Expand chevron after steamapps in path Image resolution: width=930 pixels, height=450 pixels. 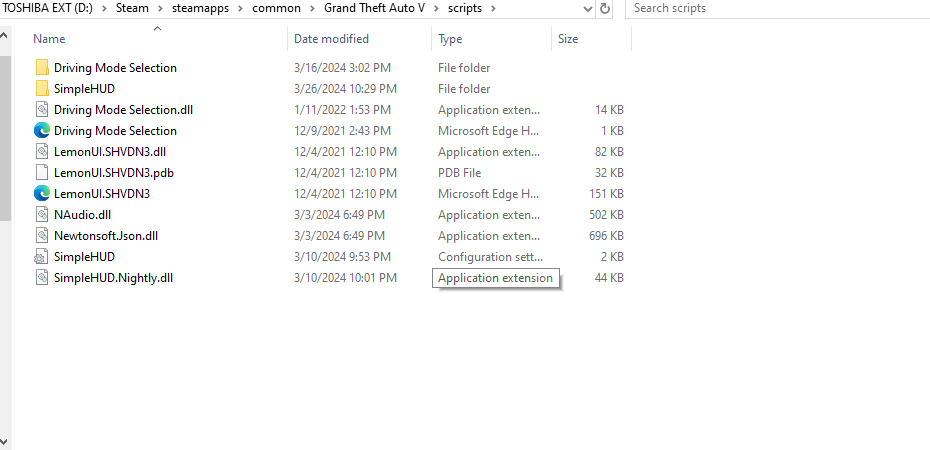click(x=240, y=8)
